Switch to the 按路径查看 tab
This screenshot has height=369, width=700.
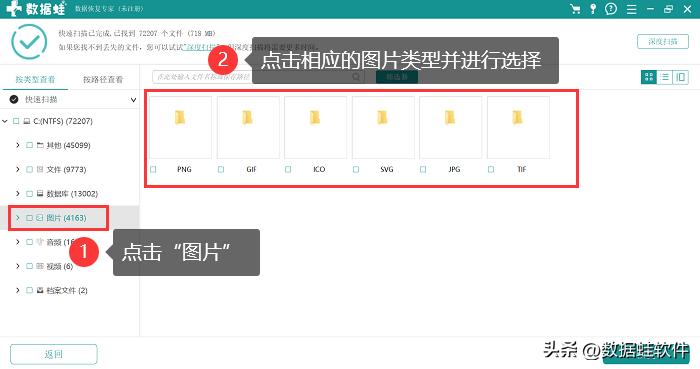click(103, 79)
